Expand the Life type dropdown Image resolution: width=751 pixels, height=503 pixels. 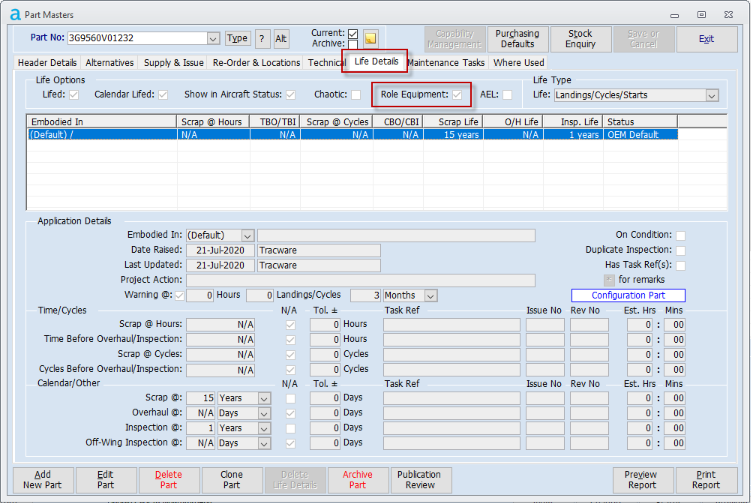pos(712,95)
